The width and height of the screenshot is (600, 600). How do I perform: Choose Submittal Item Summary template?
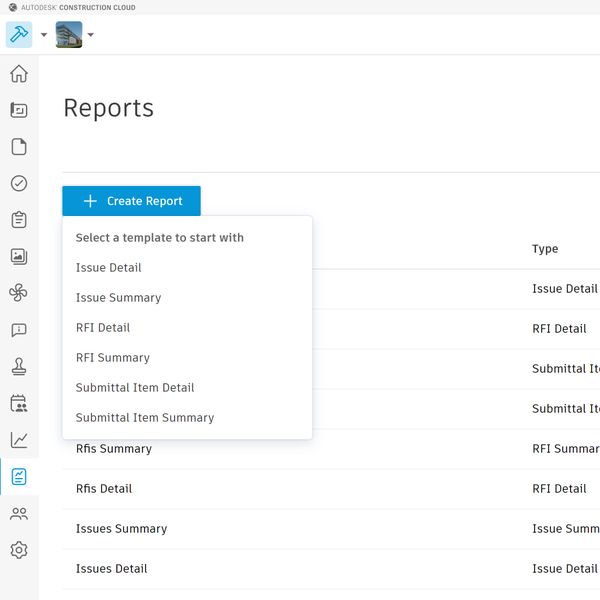pos(145,418)
